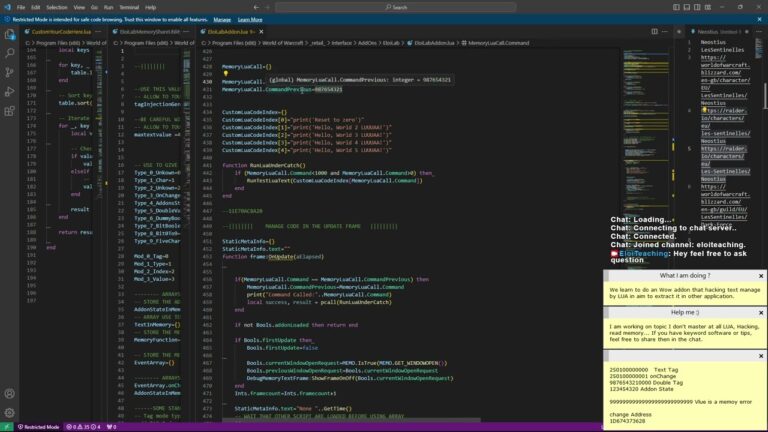The width and height of the screenshot is (768, 432).
Task: Click the main editor minimap
Action: [646, 132]
